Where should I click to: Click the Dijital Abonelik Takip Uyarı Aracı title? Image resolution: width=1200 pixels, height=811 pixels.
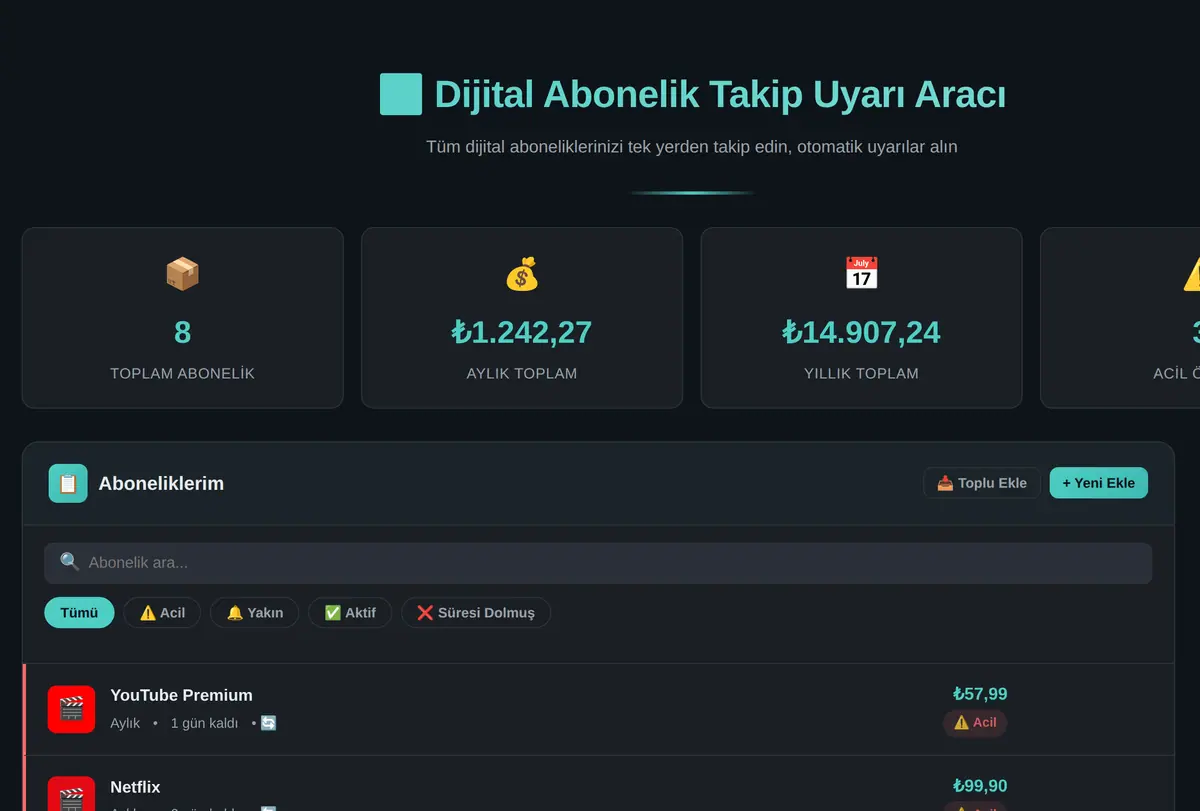[720, 95]
